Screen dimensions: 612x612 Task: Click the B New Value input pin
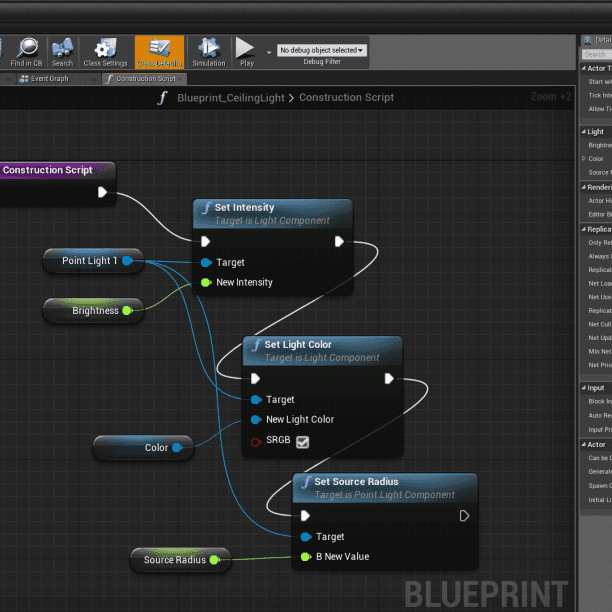[306, 557]
